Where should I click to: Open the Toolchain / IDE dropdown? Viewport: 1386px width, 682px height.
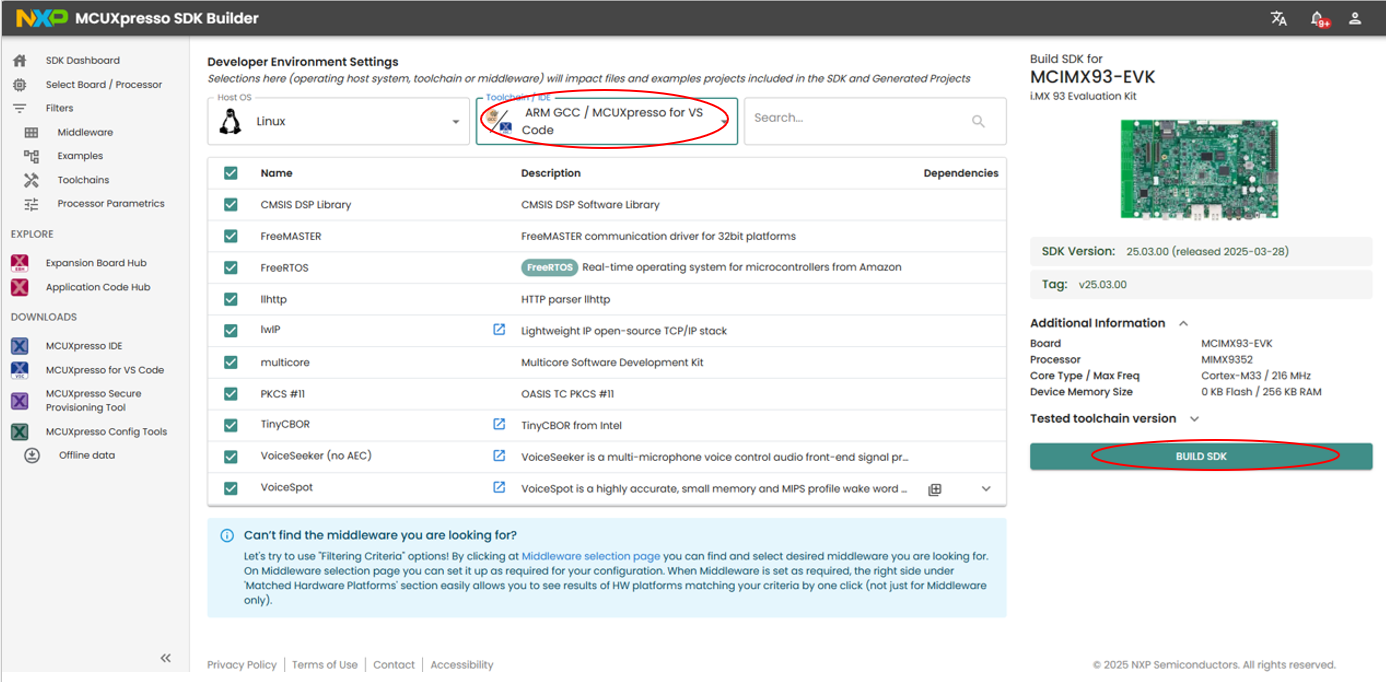tap(607, 121)
